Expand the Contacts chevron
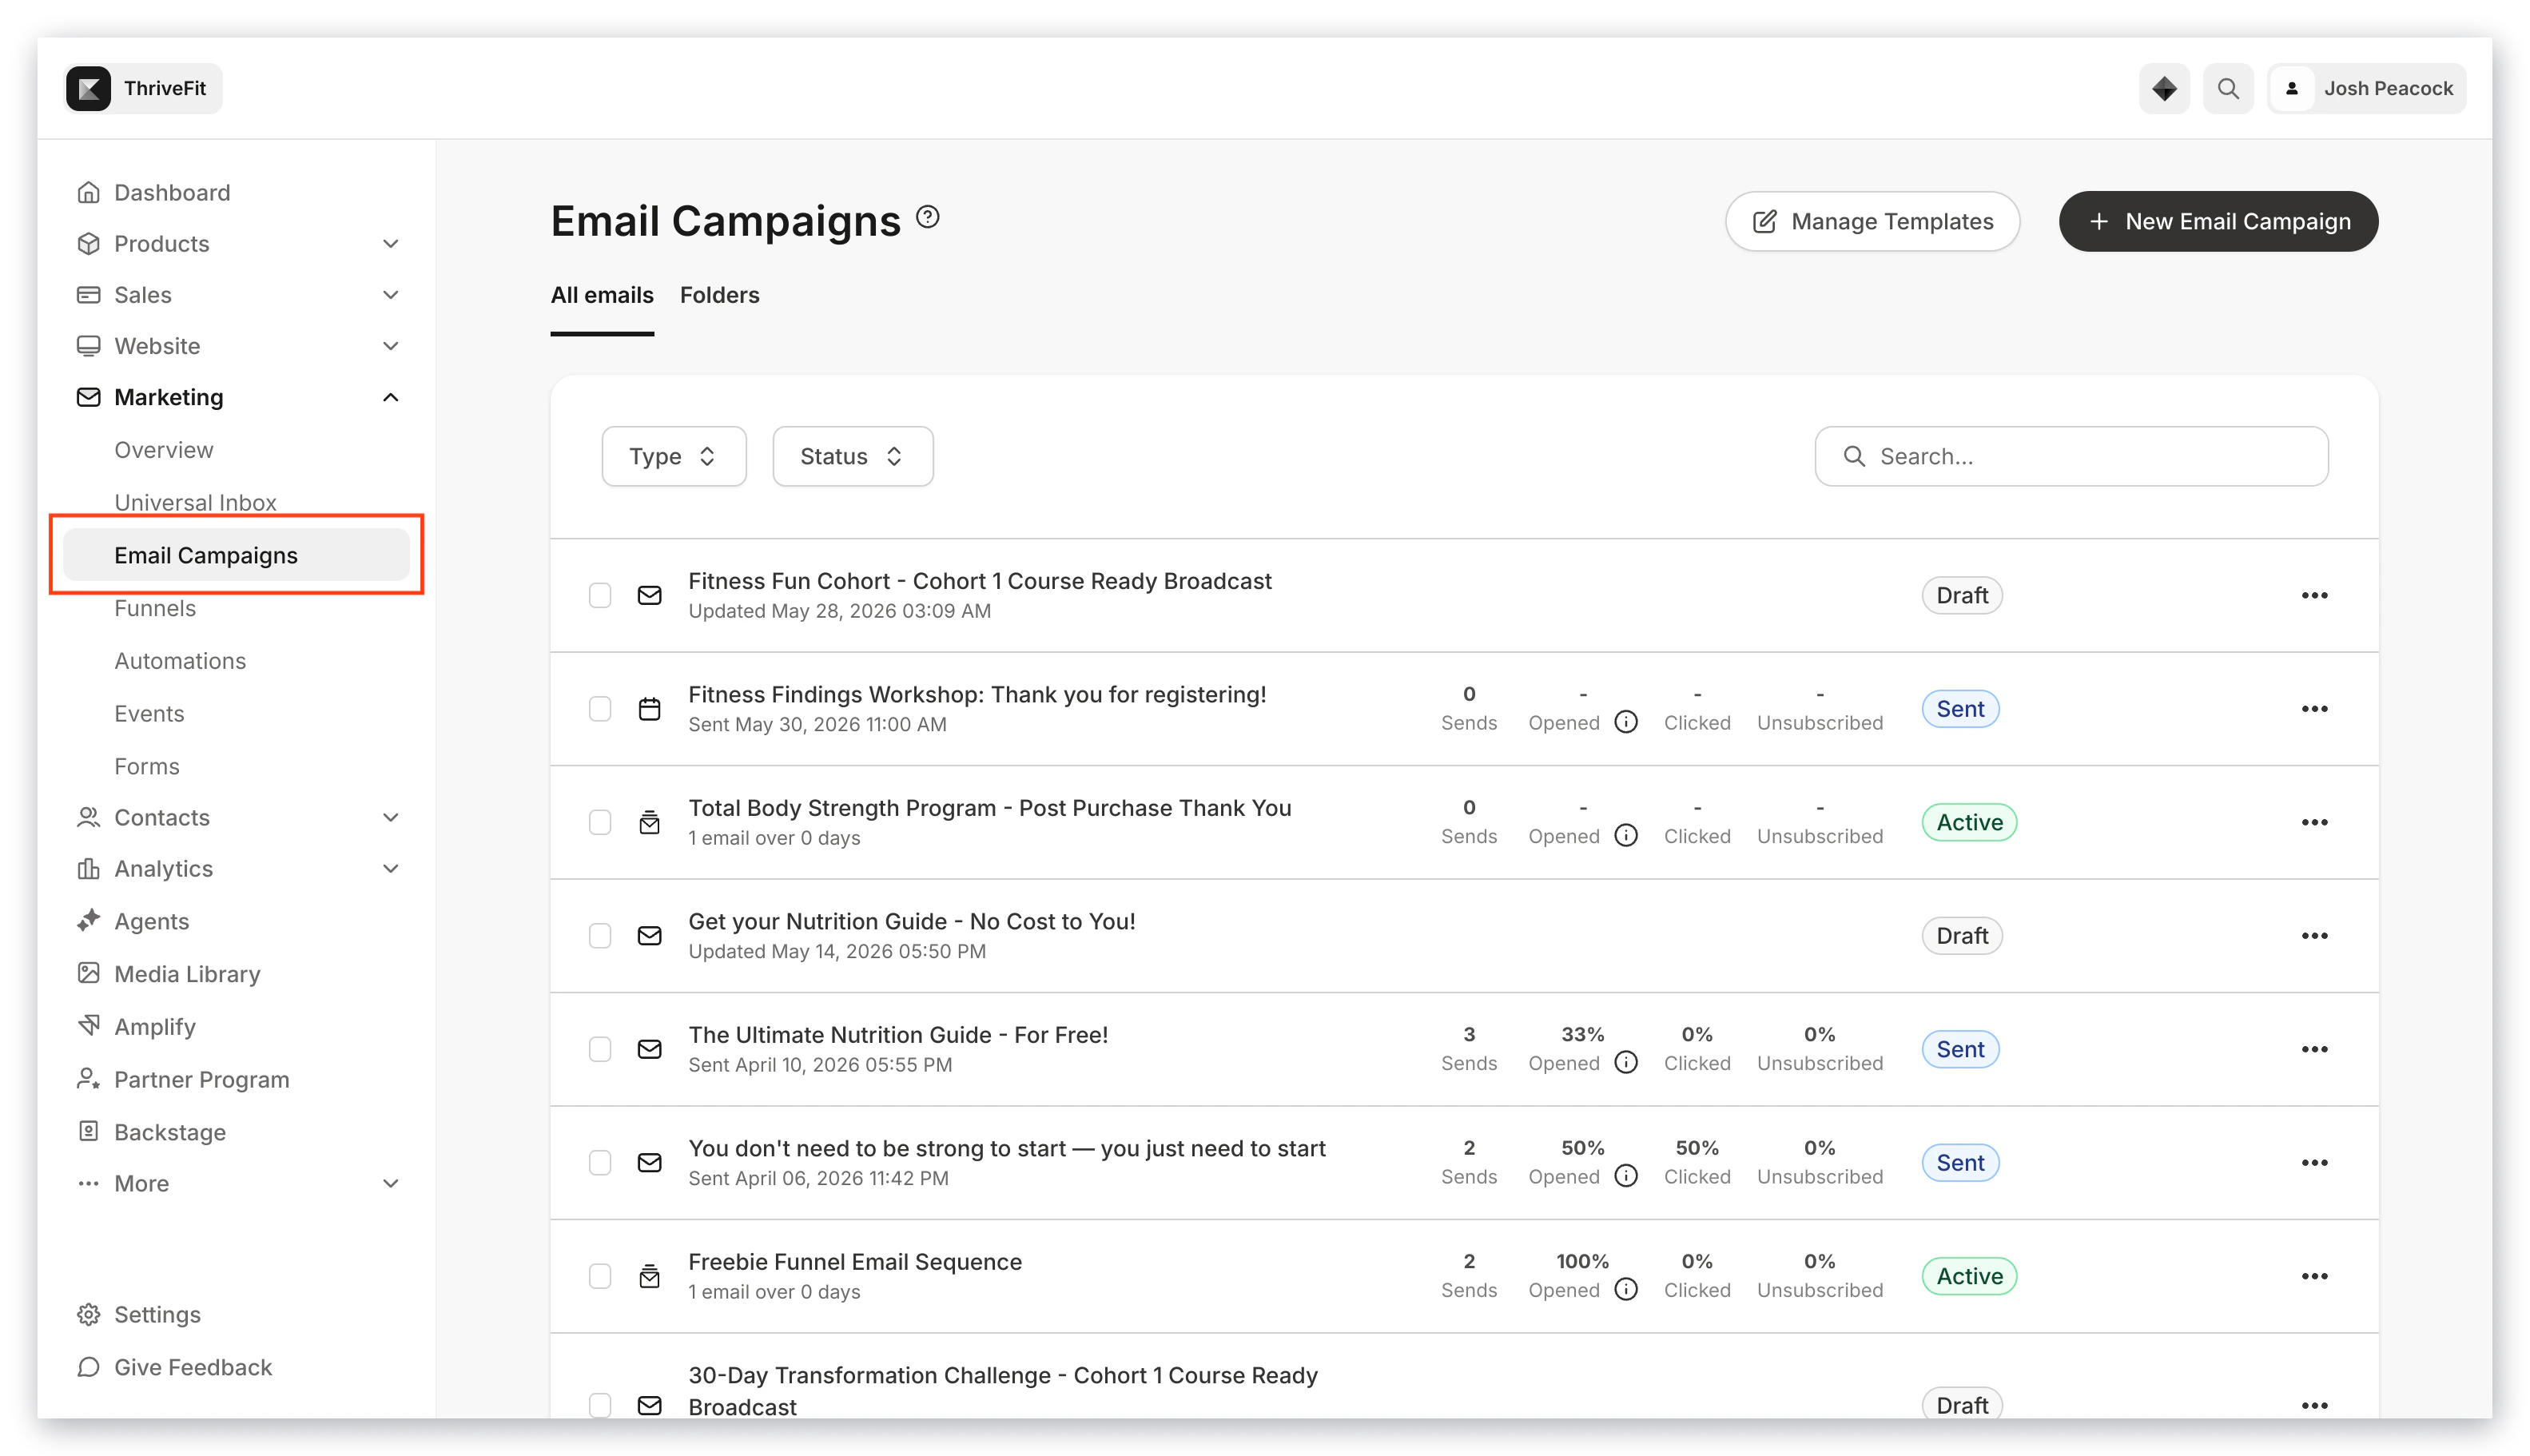The width and height of the screenshot is (2530, 1456). point(391,817)
